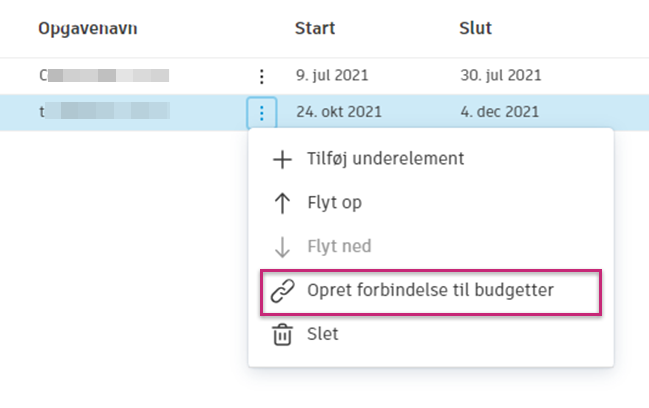Toggle the three-dot menu on the highlighted row
Screen dimensions: 649x408
coord(261,112)
